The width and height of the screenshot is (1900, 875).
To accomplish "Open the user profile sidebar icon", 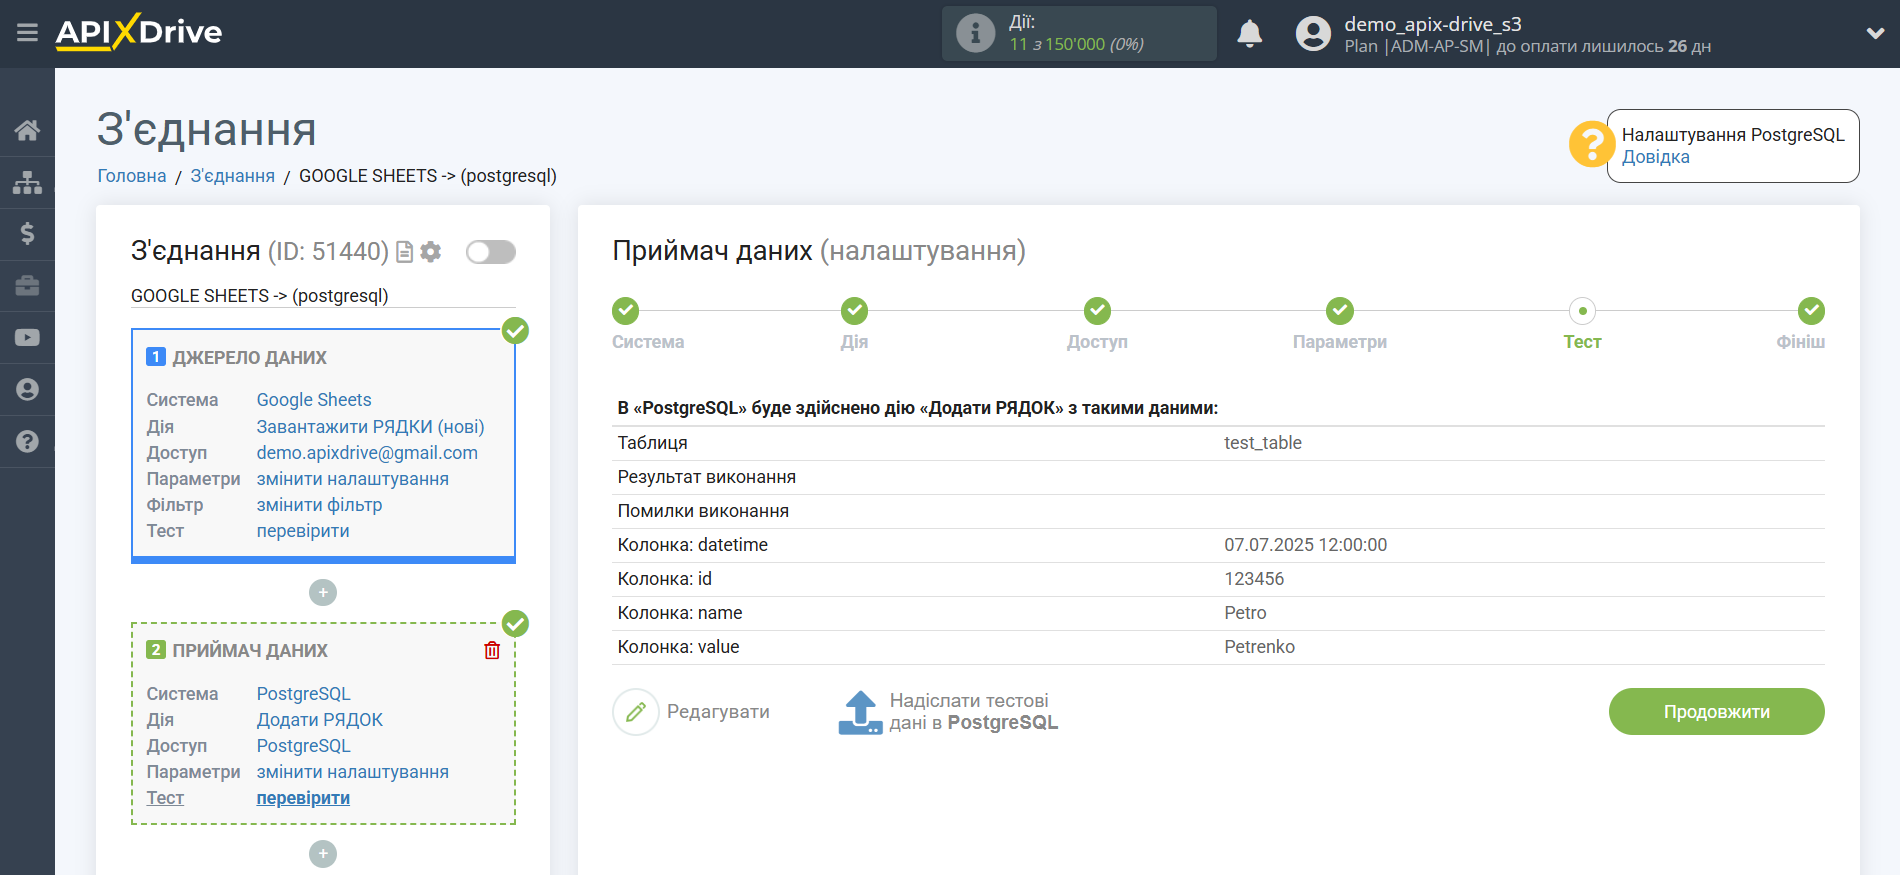I will tap(27, 390).
